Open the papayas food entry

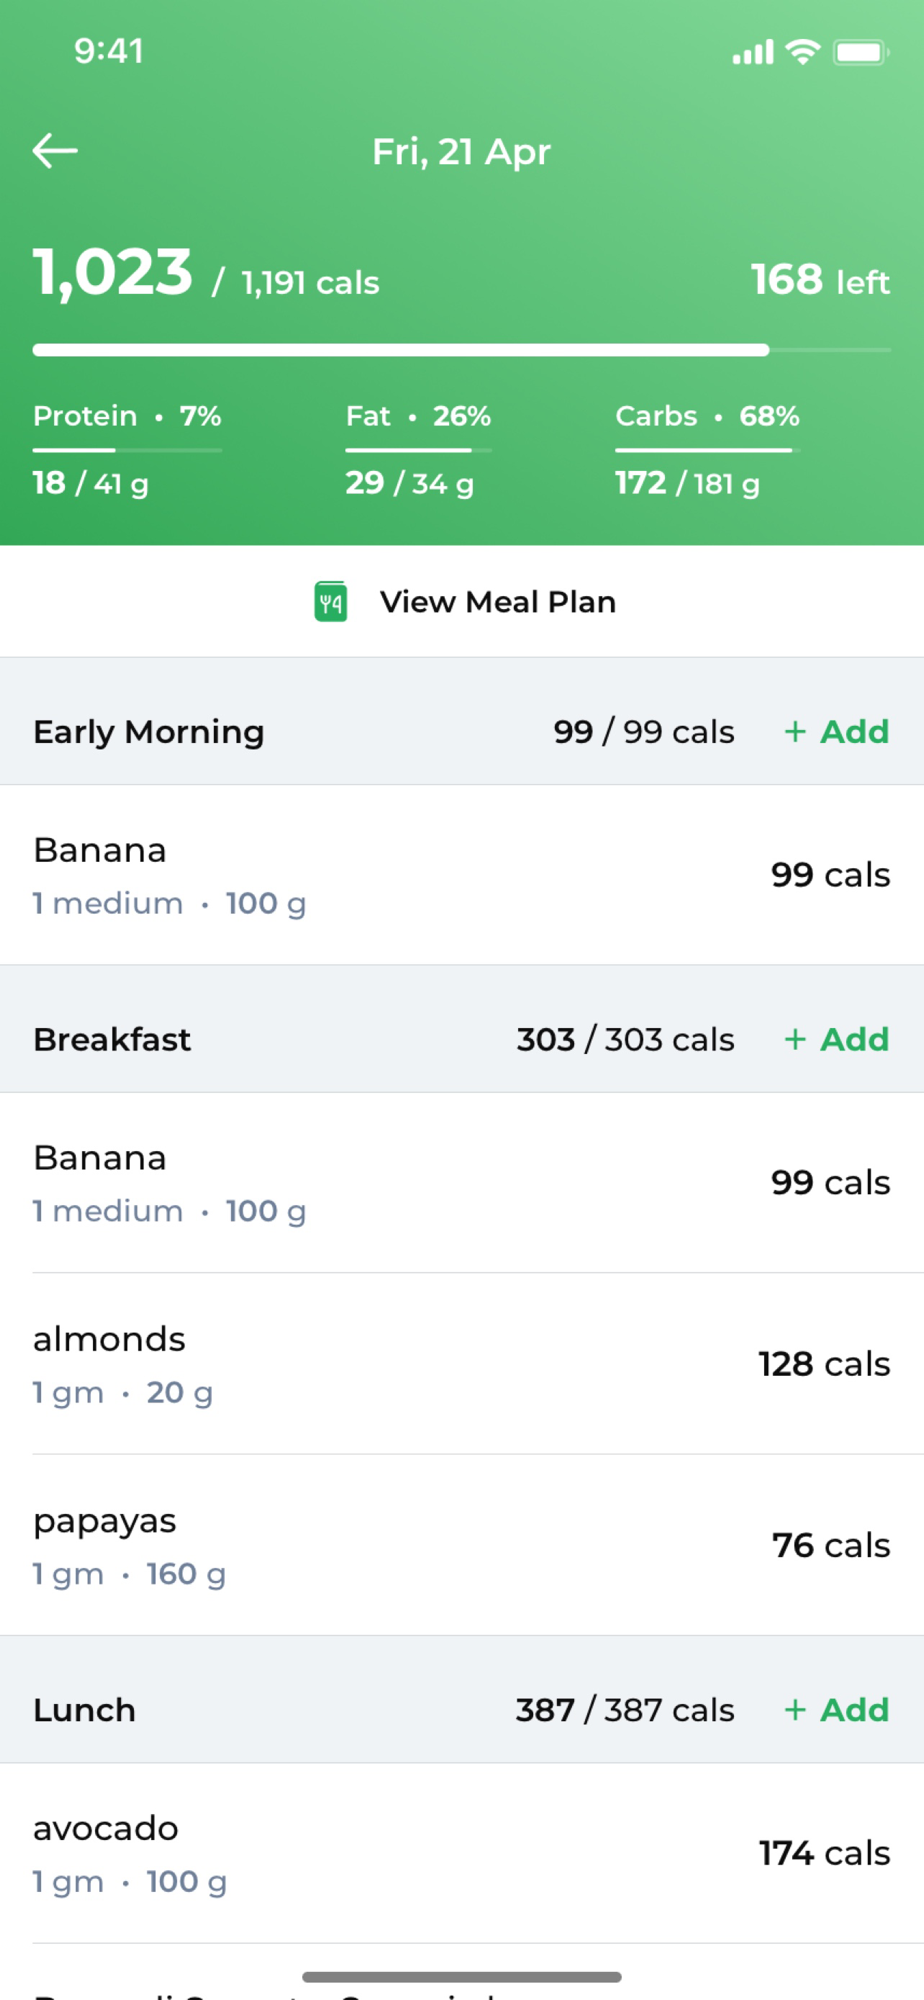(x=462, y=1546)
